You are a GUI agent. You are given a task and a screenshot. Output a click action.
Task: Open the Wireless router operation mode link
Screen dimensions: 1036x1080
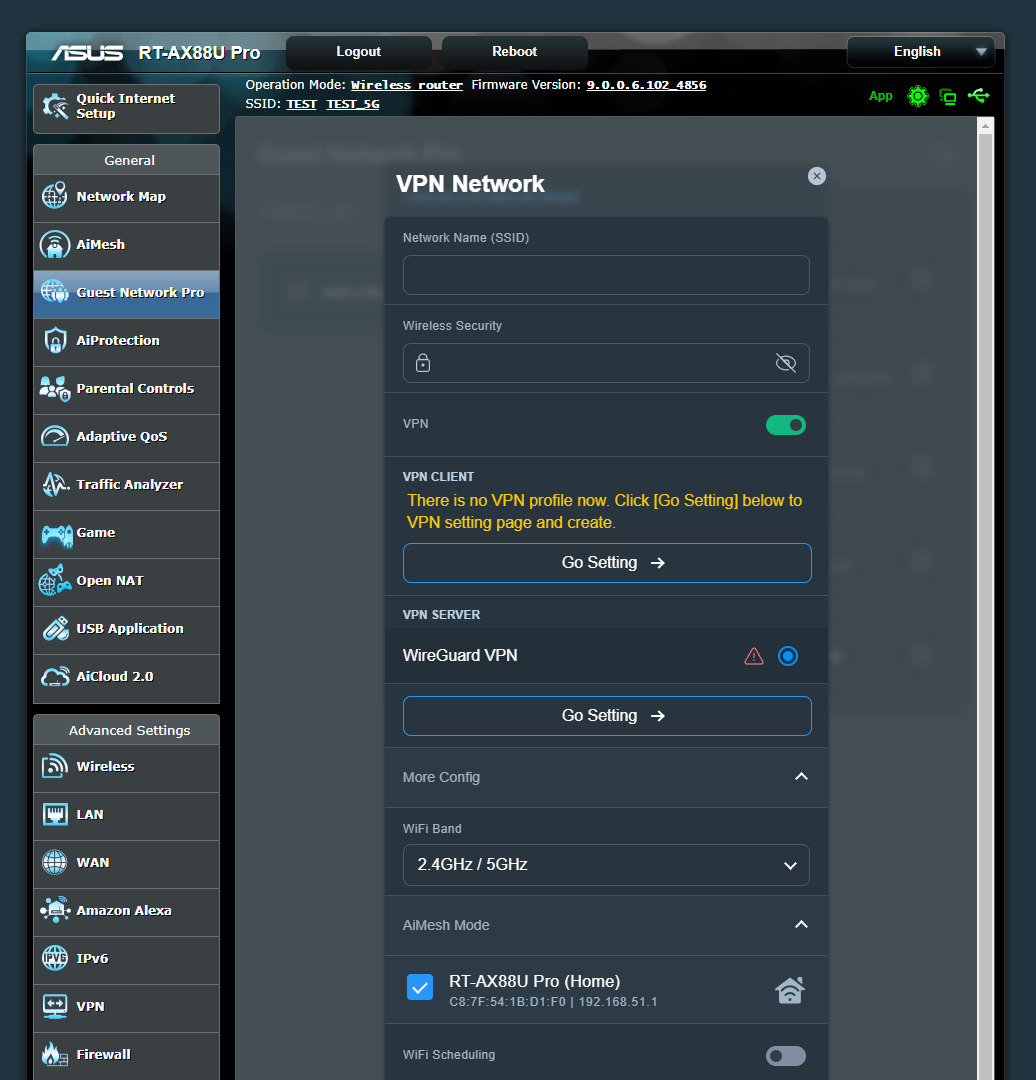point(406,85)
